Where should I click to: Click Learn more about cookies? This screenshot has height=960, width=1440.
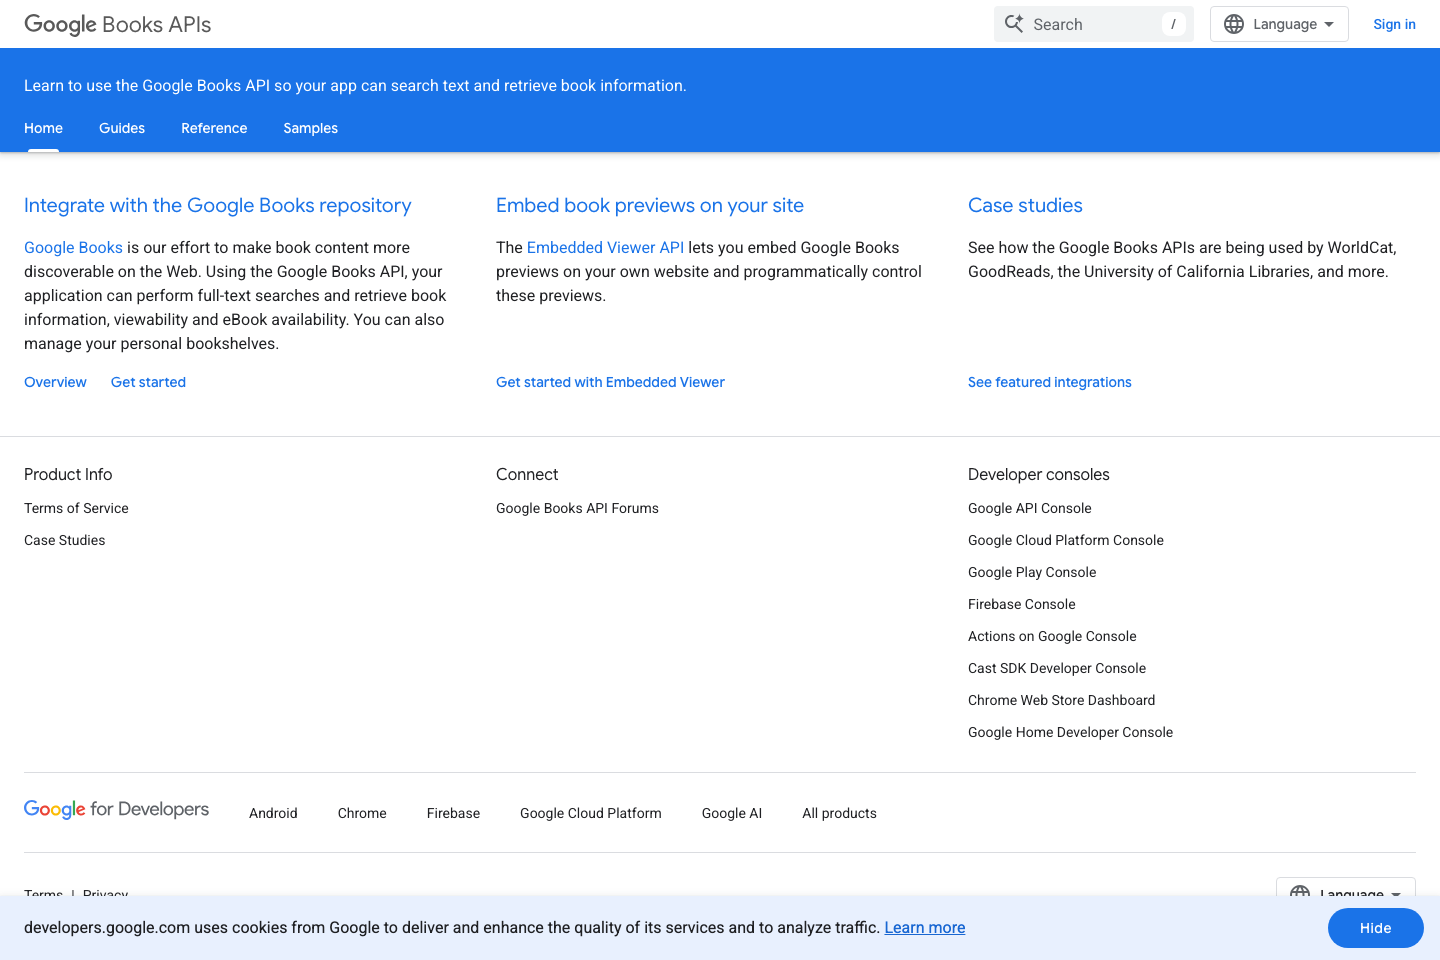[x=924, y=928]
